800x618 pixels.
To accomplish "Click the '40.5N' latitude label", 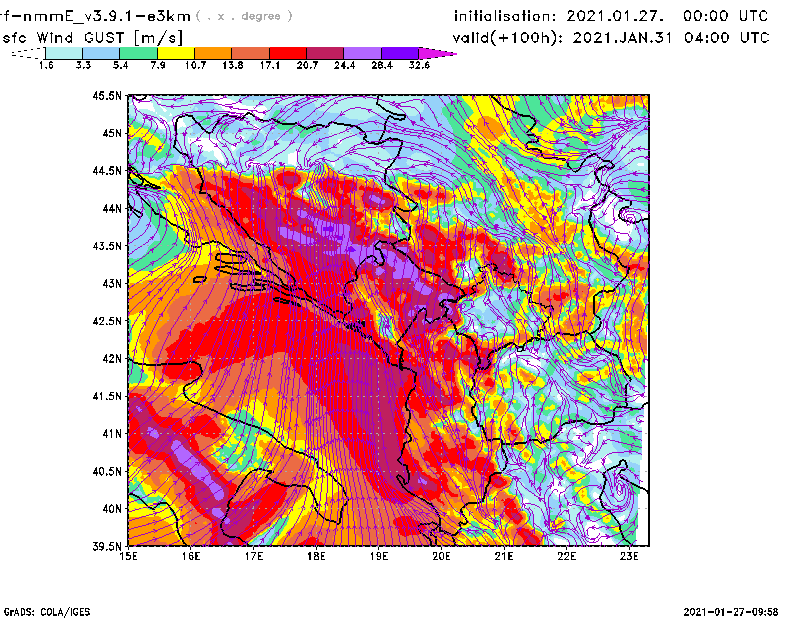I will click(x=107, y=472).
